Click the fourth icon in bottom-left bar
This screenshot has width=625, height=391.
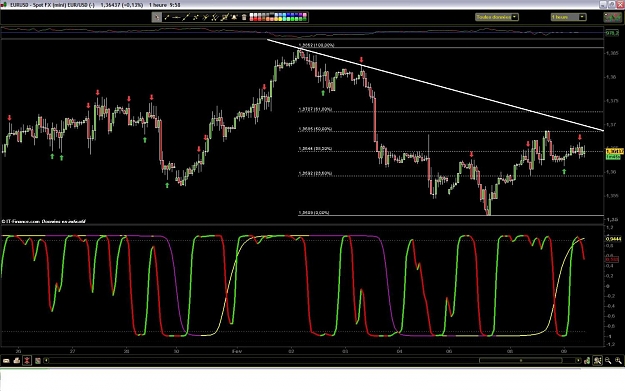coord(38,361)
